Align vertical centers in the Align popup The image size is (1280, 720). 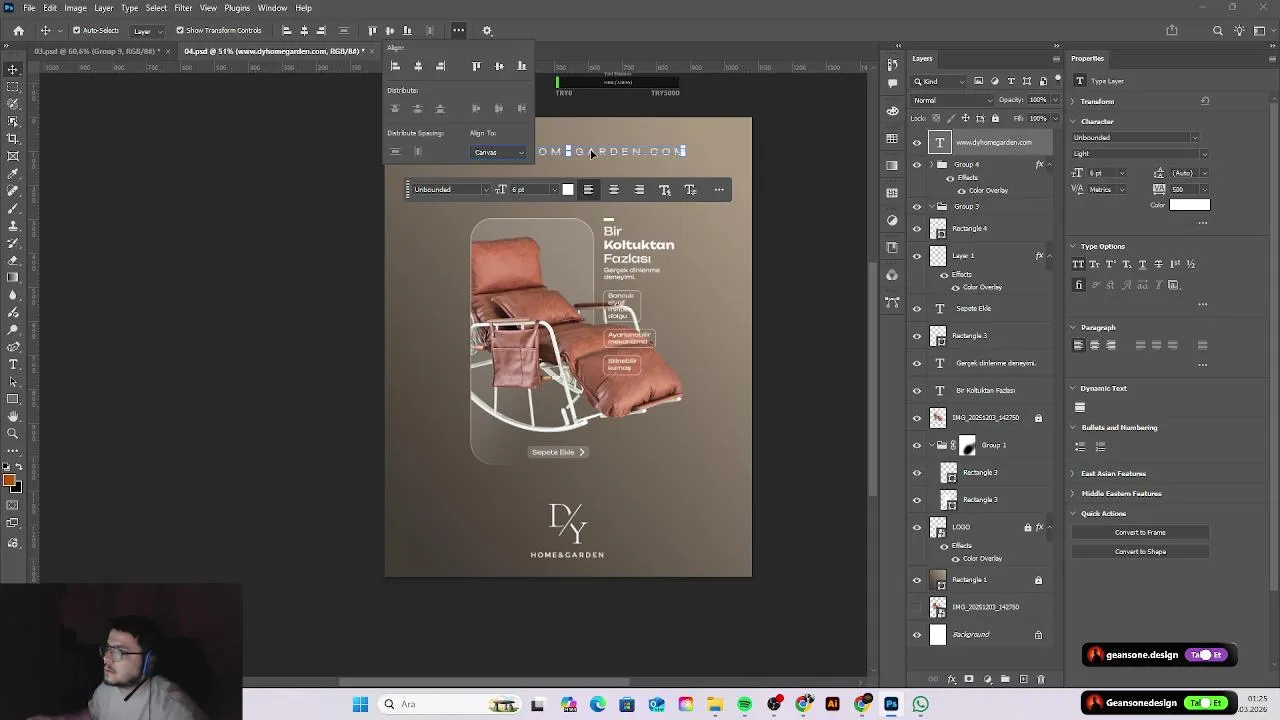[x=499, y=66]
